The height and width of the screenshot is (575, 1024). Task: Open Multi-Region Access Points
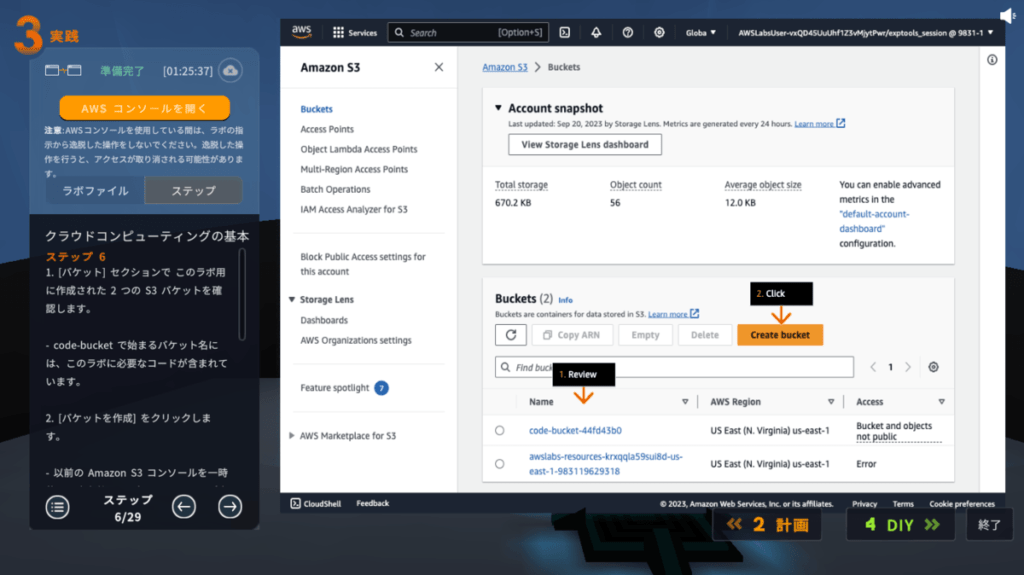click(354, 169)
